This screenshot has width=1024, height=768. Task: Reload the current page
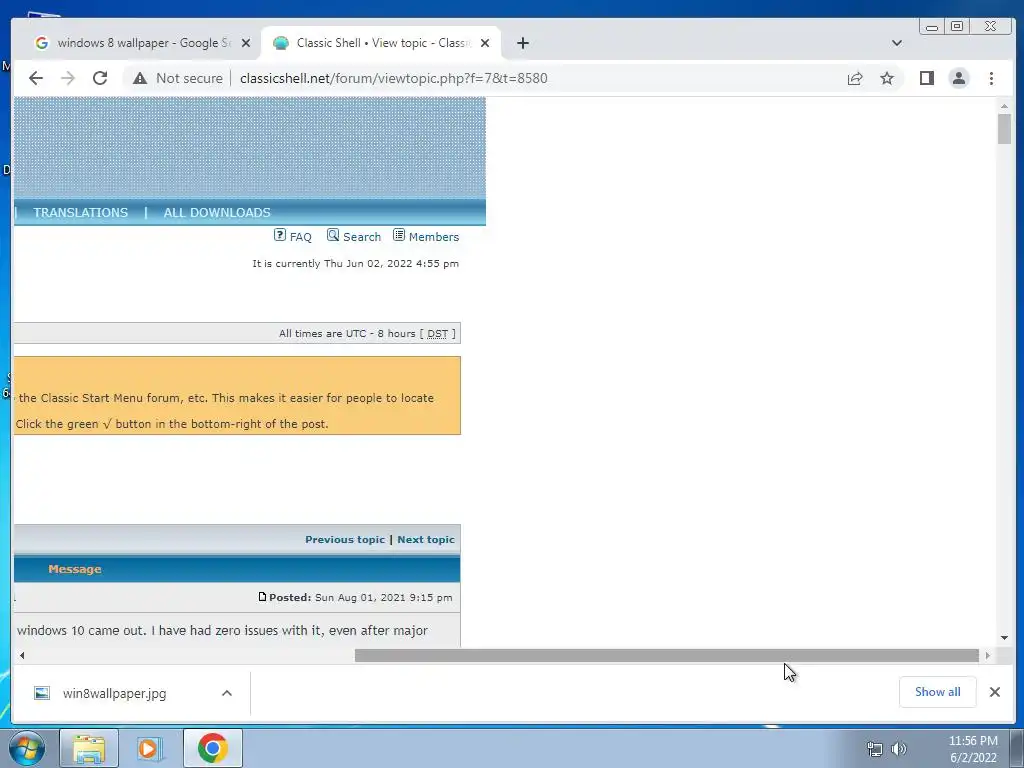click(100, 78)
